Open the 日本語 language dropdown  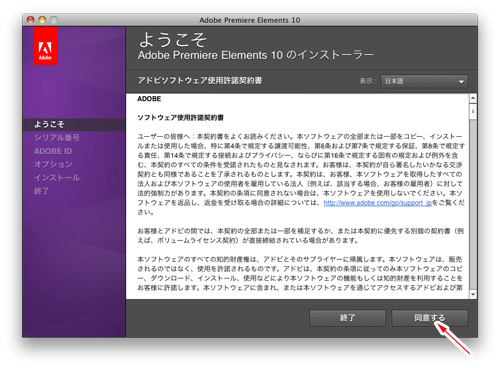tap(424, 81)
